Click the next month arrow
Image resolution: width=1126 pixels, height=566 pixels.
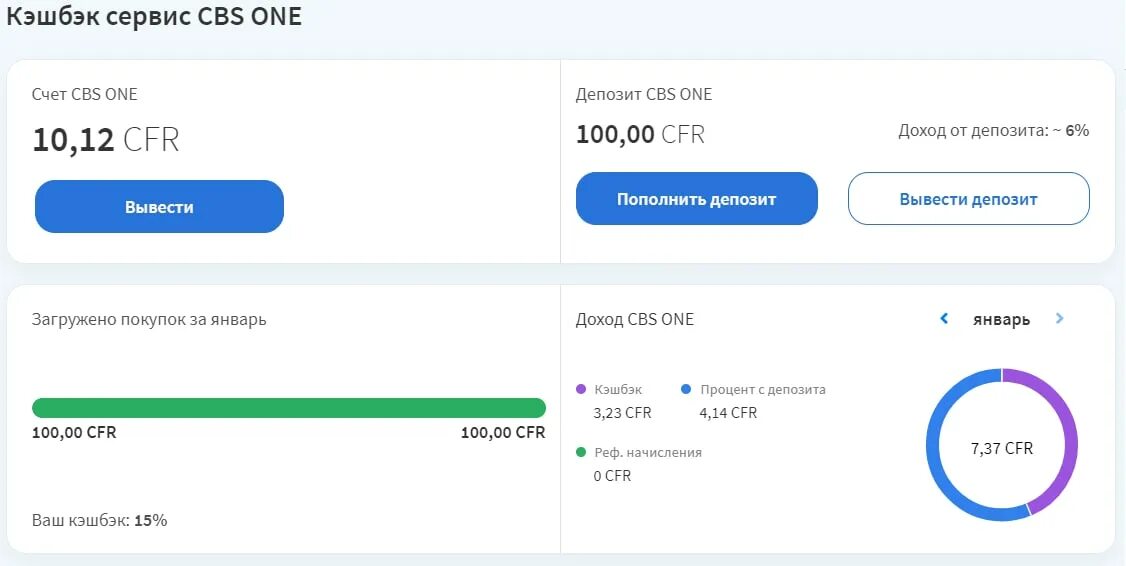click(1060, 319)
